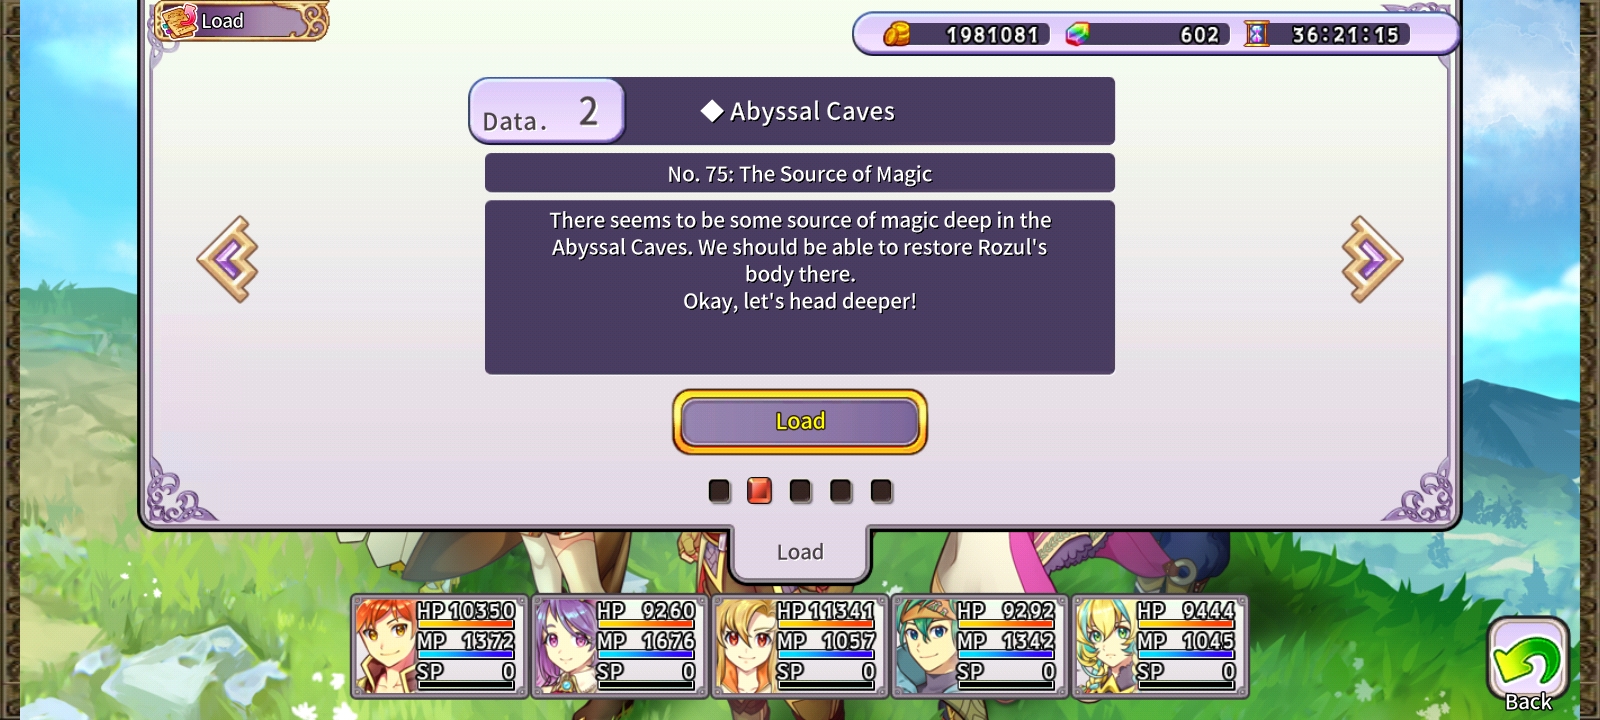Select the first save slot indicator dot
This screenshot has width=1600, height=720.
(x=719, y=491)
